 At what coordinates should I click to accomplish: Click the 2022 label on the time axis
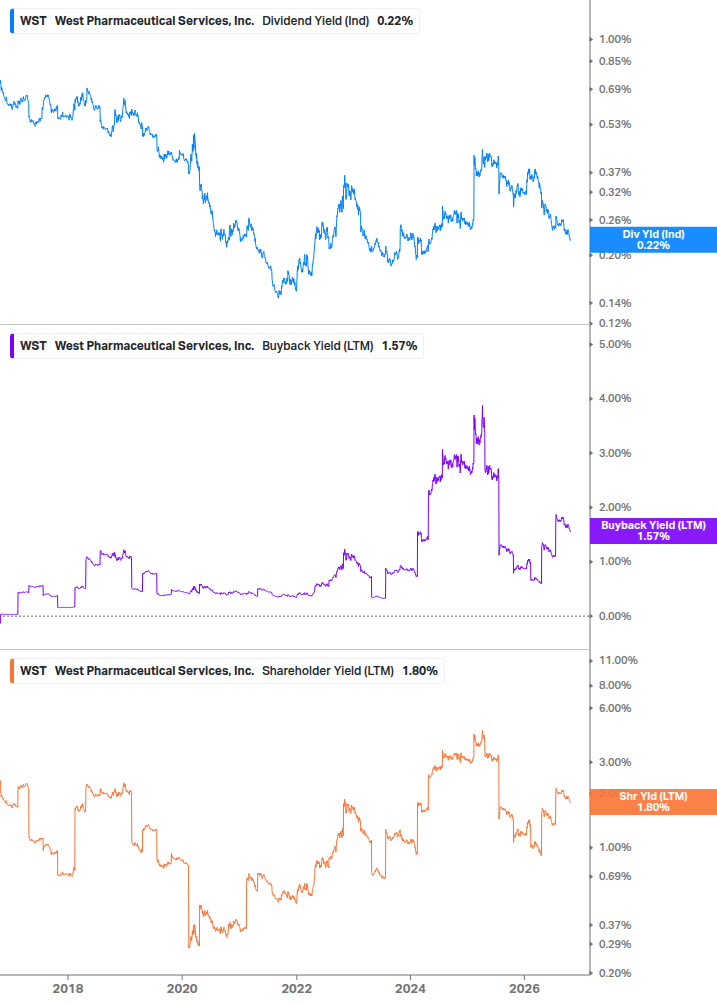(297, 988)
